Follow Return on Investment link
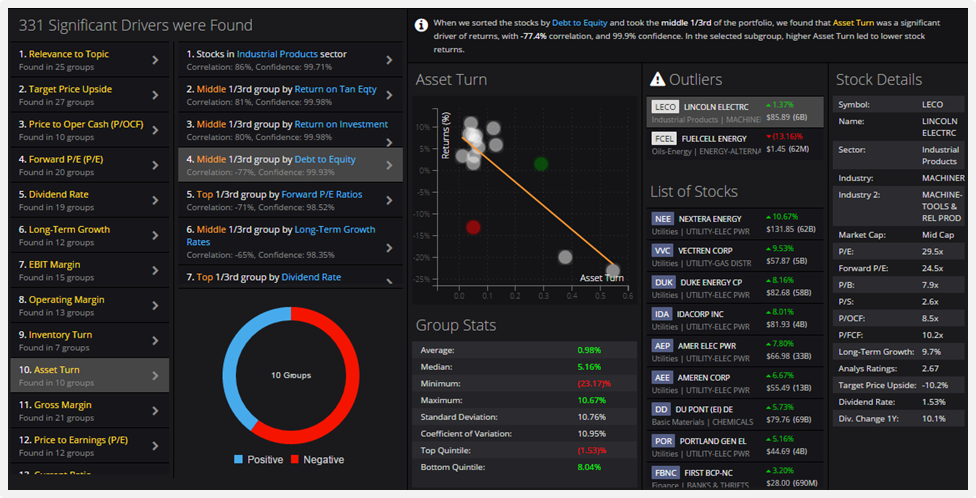The height and width of the screenshot is (498, 976). point(341,124)
